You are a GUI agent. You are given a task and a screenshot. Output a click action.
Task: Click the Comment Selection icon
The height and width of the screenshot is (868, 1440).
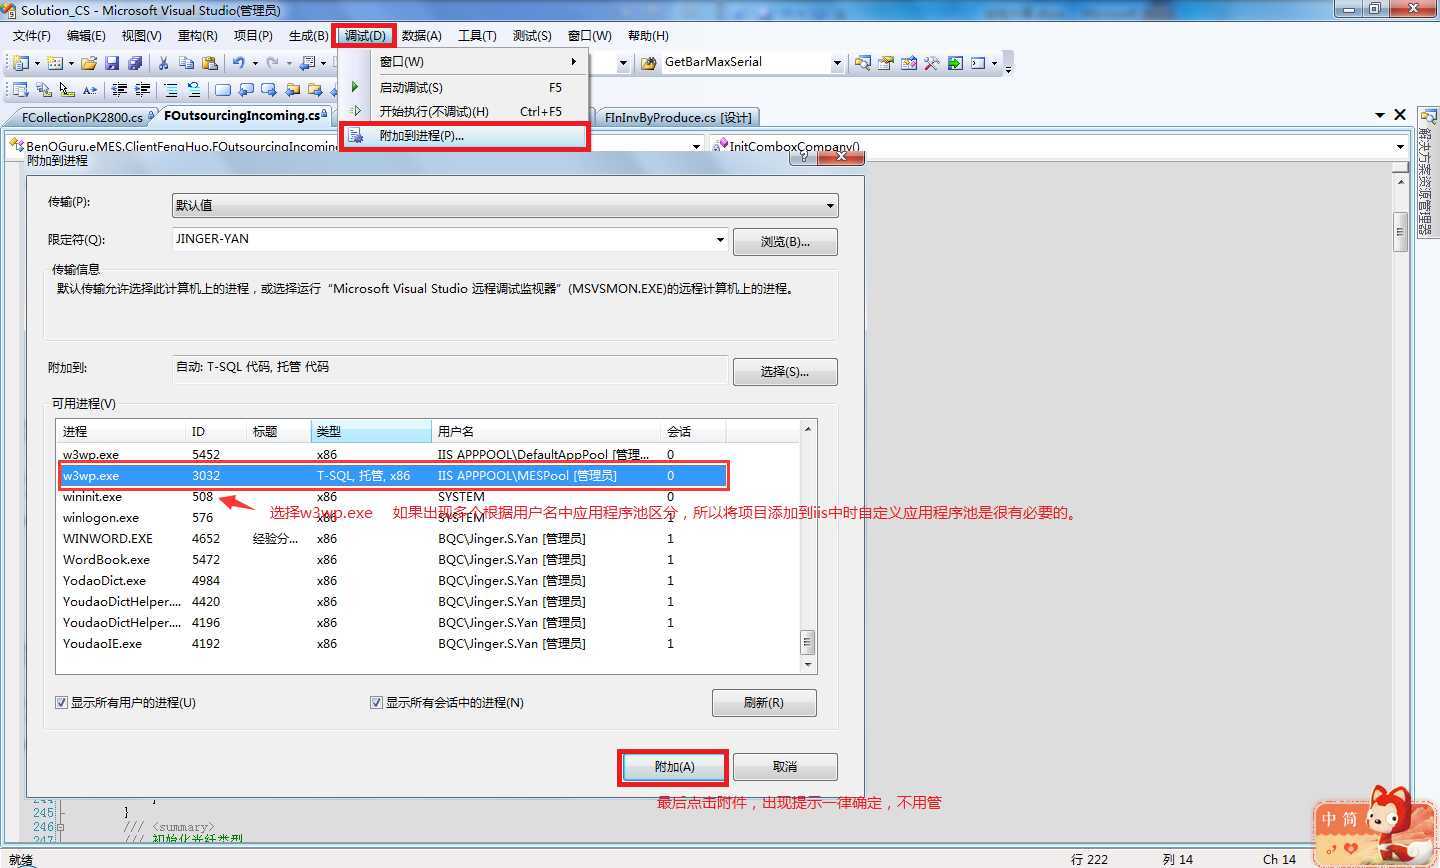pyautogui.click(x=171, y=90)
